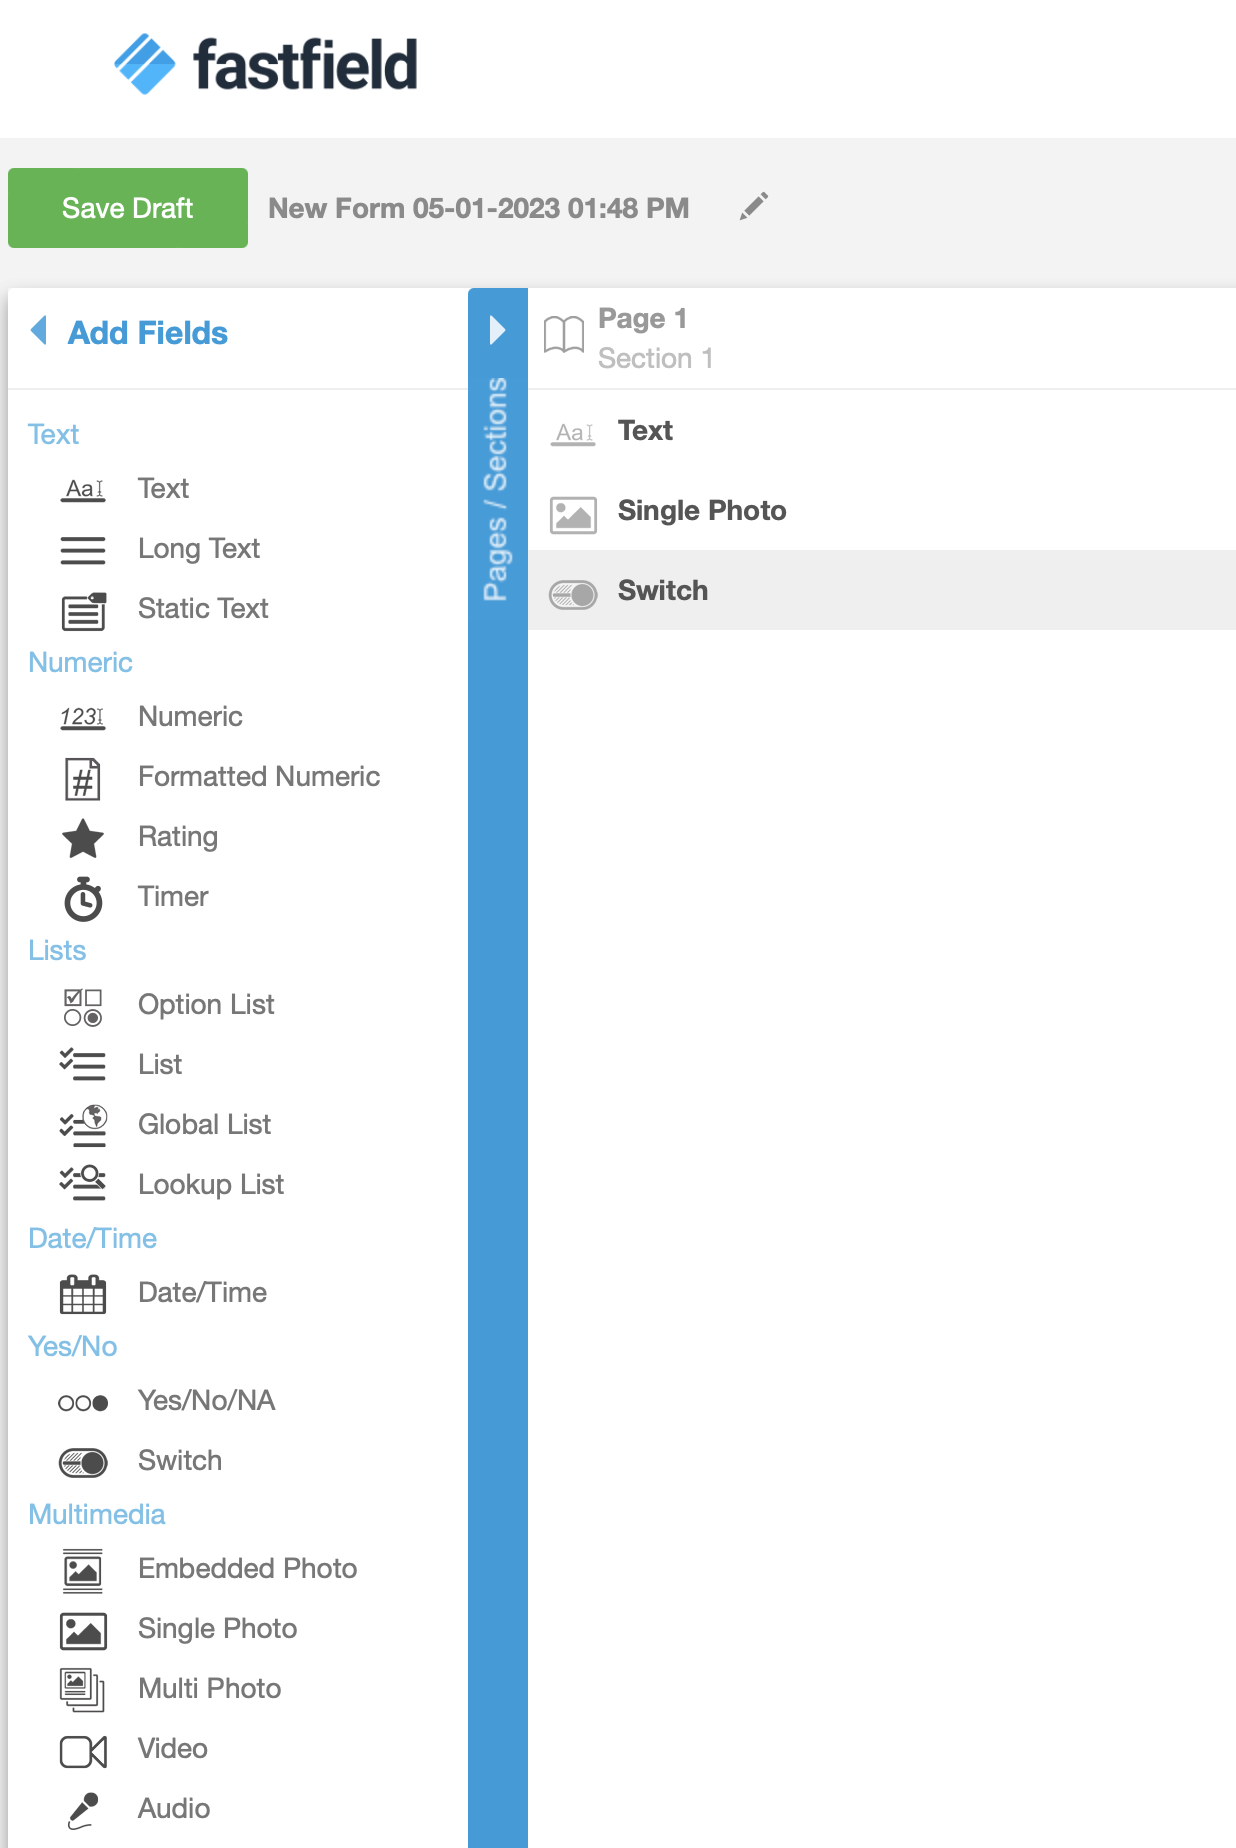
Task: Click the pencil icon to rename form
Action: click(754, 207)
